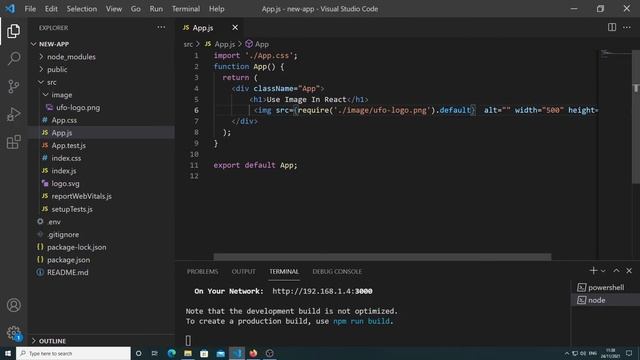This screenshot has width=640, height=360.
Task: Select the TERMINAL panel tab
Action: click(x=284, y=271)
